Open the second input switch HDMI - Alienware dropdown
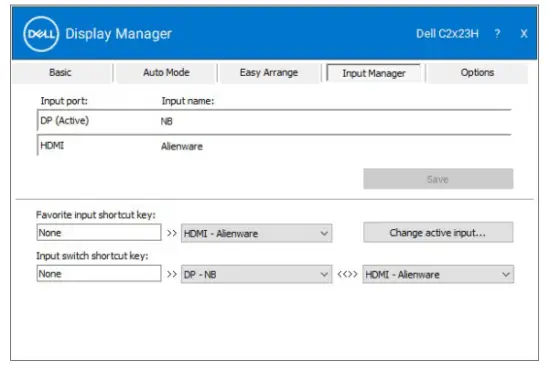 pos(438,274)
